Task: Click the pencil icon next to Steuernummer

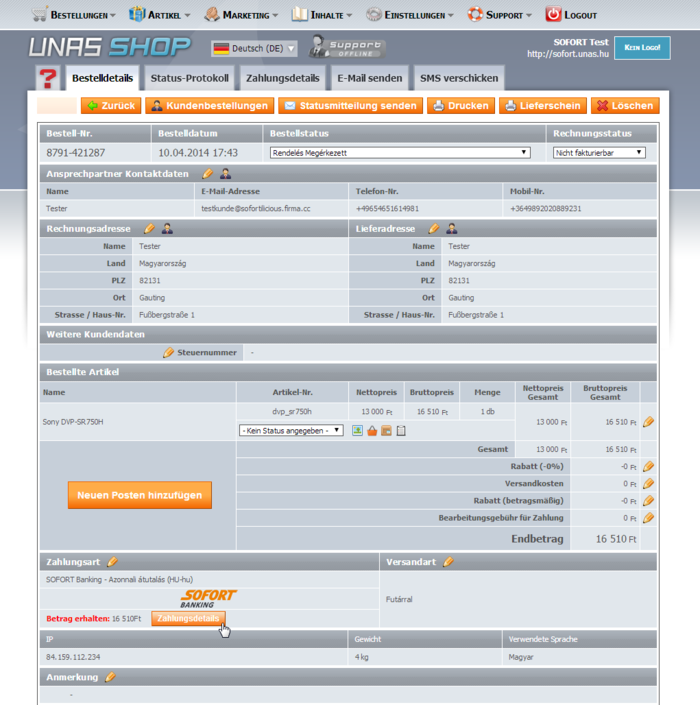Action: pyautogui.click(x=169, y=353)
